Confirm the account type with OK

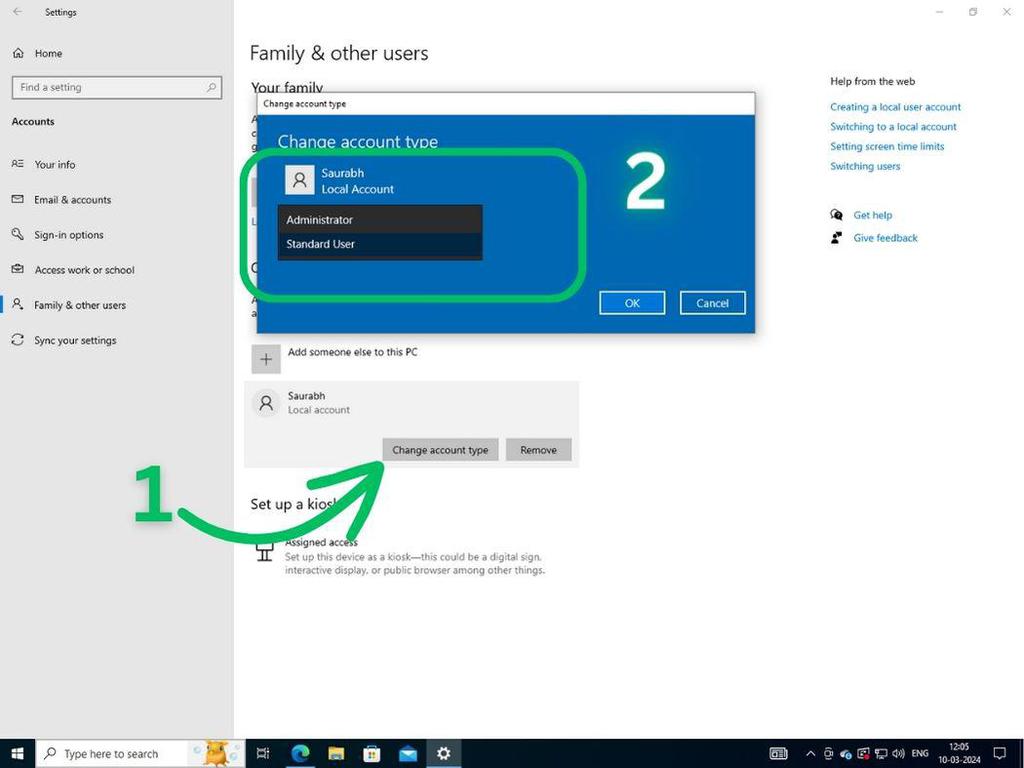coord(631,302)
